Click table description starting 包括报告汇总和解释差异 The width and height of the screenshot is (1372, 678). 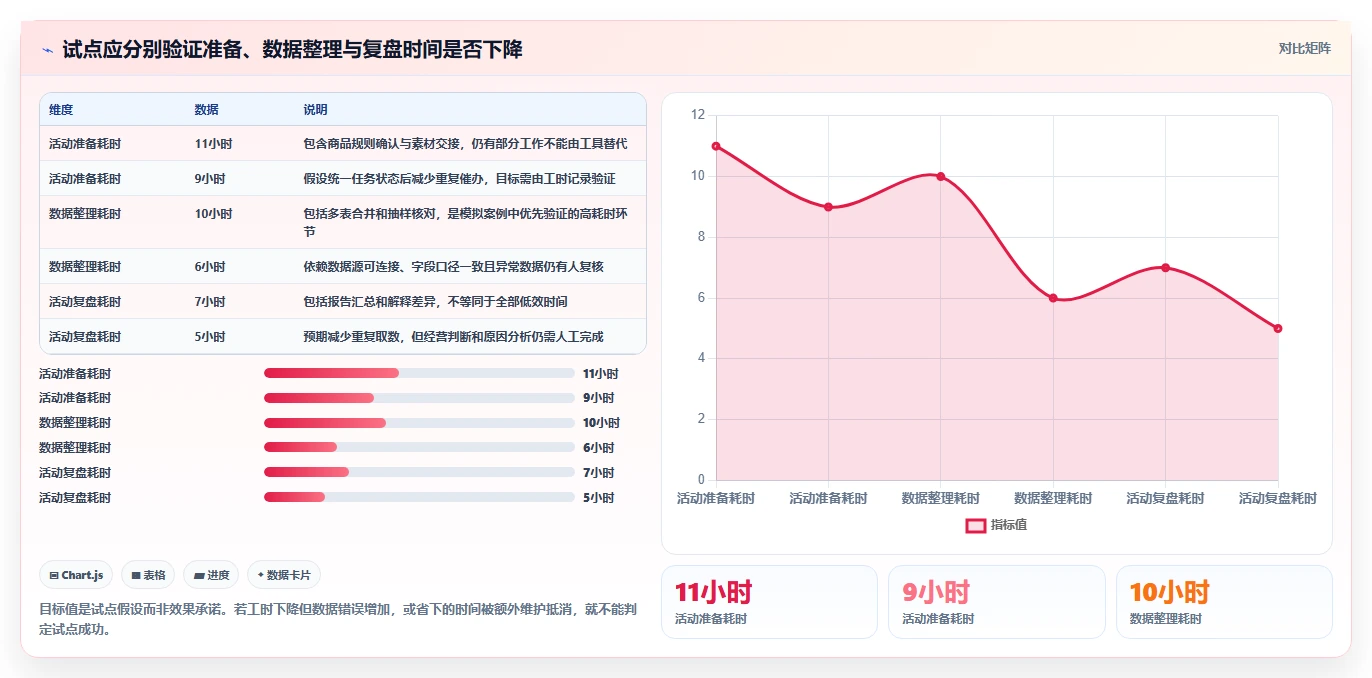[435, 302]
